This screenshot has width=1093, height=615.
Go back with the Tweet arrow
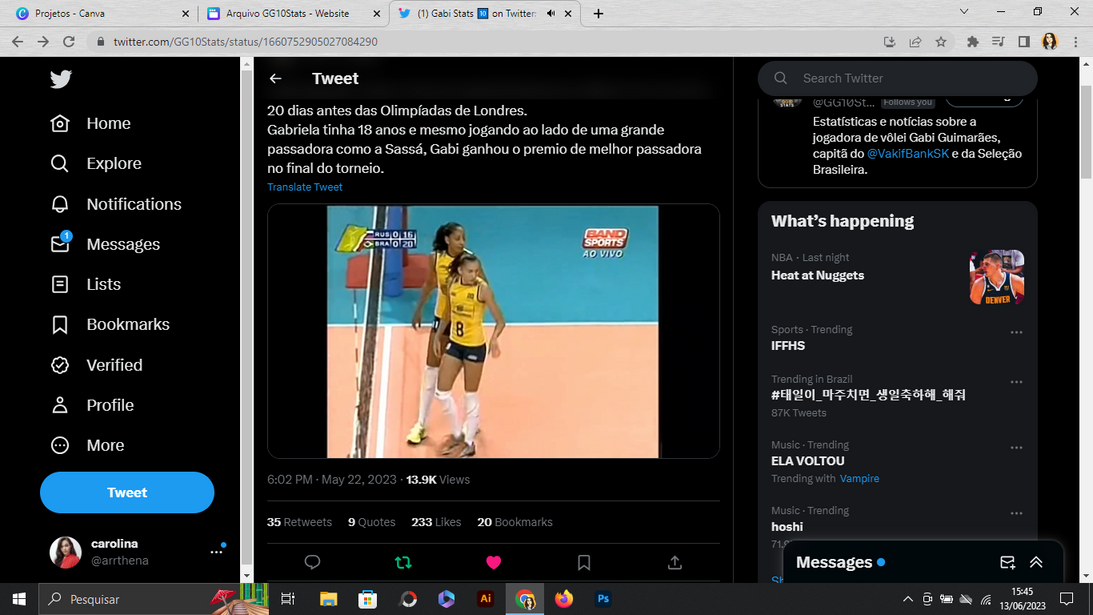tap(275, 79)
